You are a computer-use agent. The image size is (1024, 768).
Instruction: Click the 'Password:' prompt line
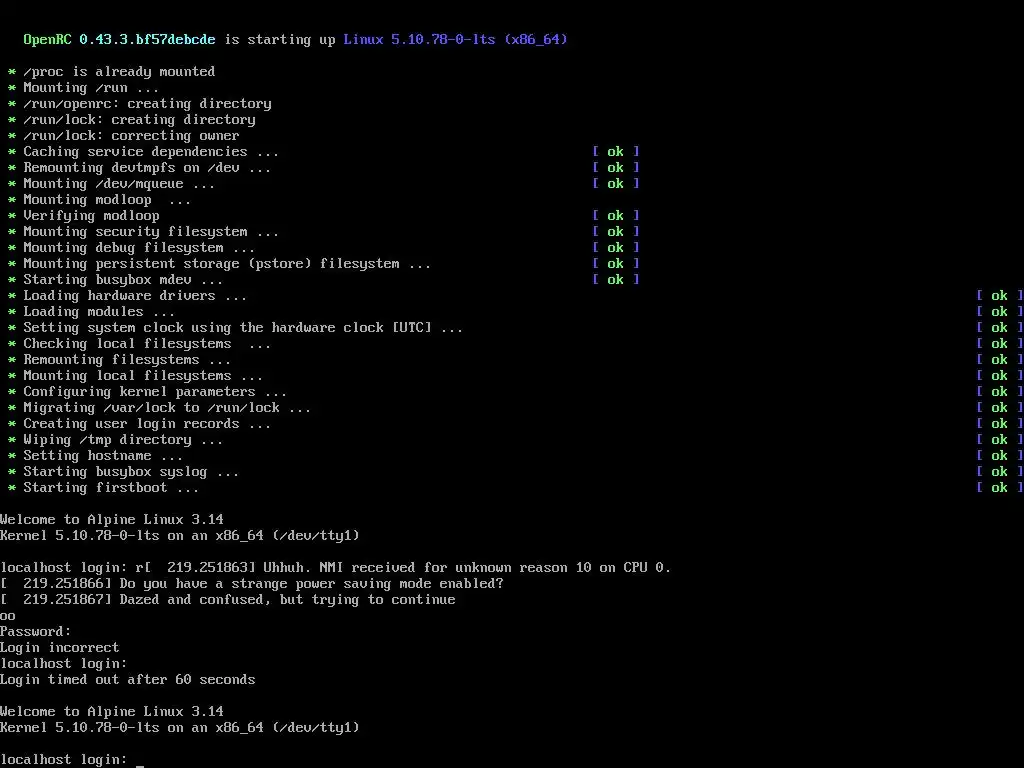pyautogui.click(x=36, y=632)
